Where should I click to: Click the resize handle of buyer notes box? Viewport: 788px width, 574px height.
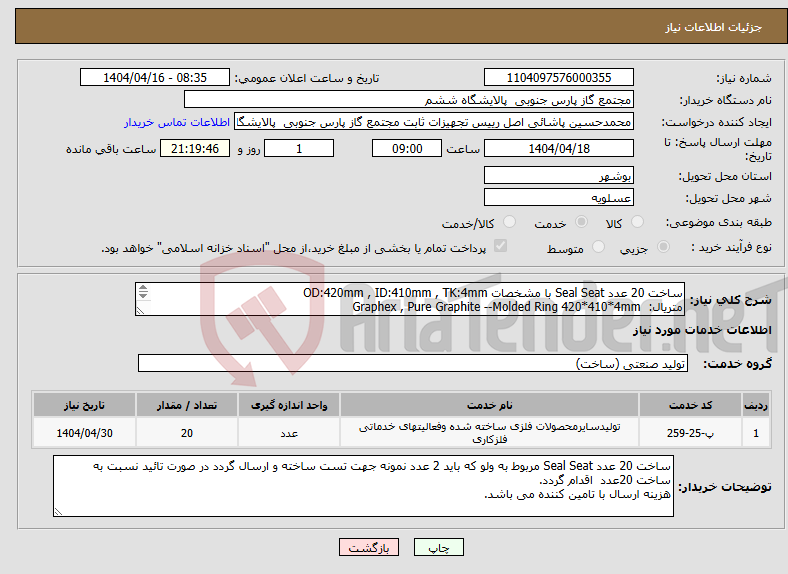[x=58, y=512]
